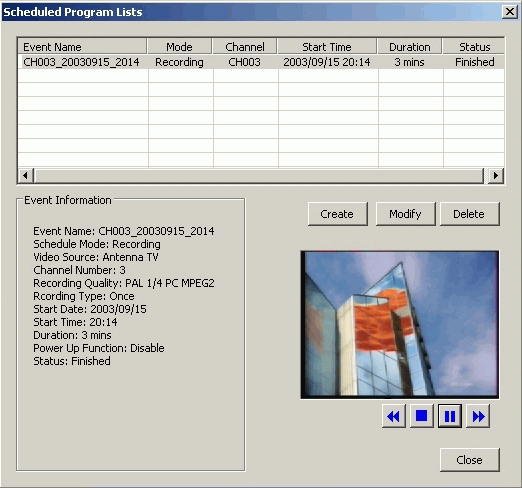Click the '3 mins' duration cell
This screenshot has width=522, height=488.
pos(409,62)
